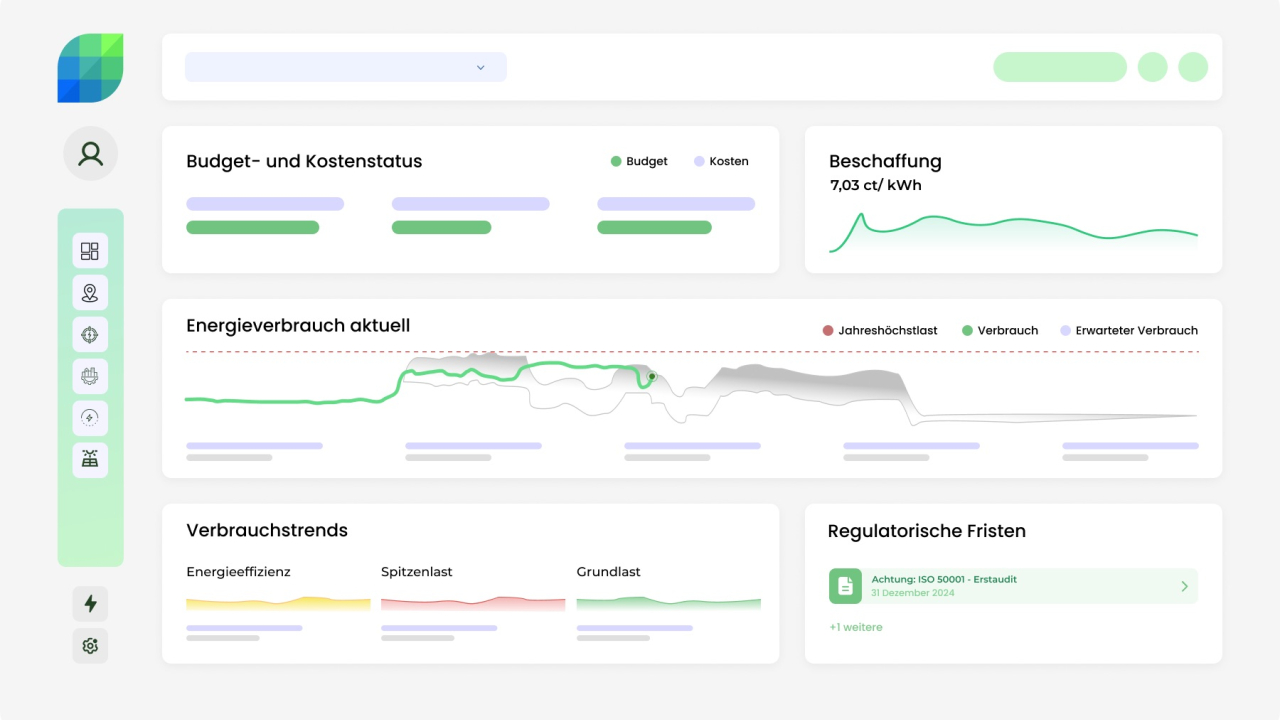The width and height of the screenshot is (1280, 720).
Task: Open the Beschaffung price chart
Action: [x=1013, y=232]
